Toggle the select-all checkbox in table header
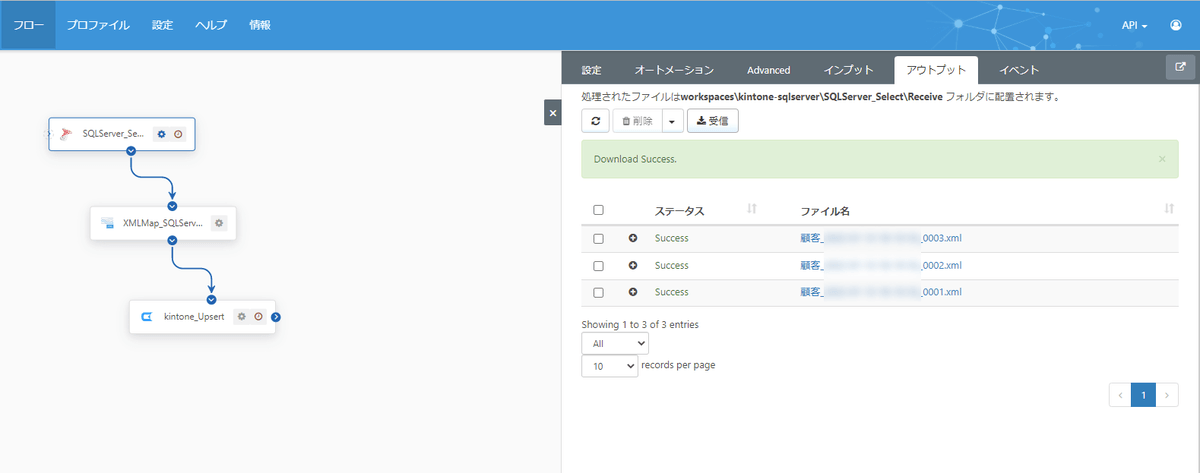1200x473 pixels. (598, 210)
